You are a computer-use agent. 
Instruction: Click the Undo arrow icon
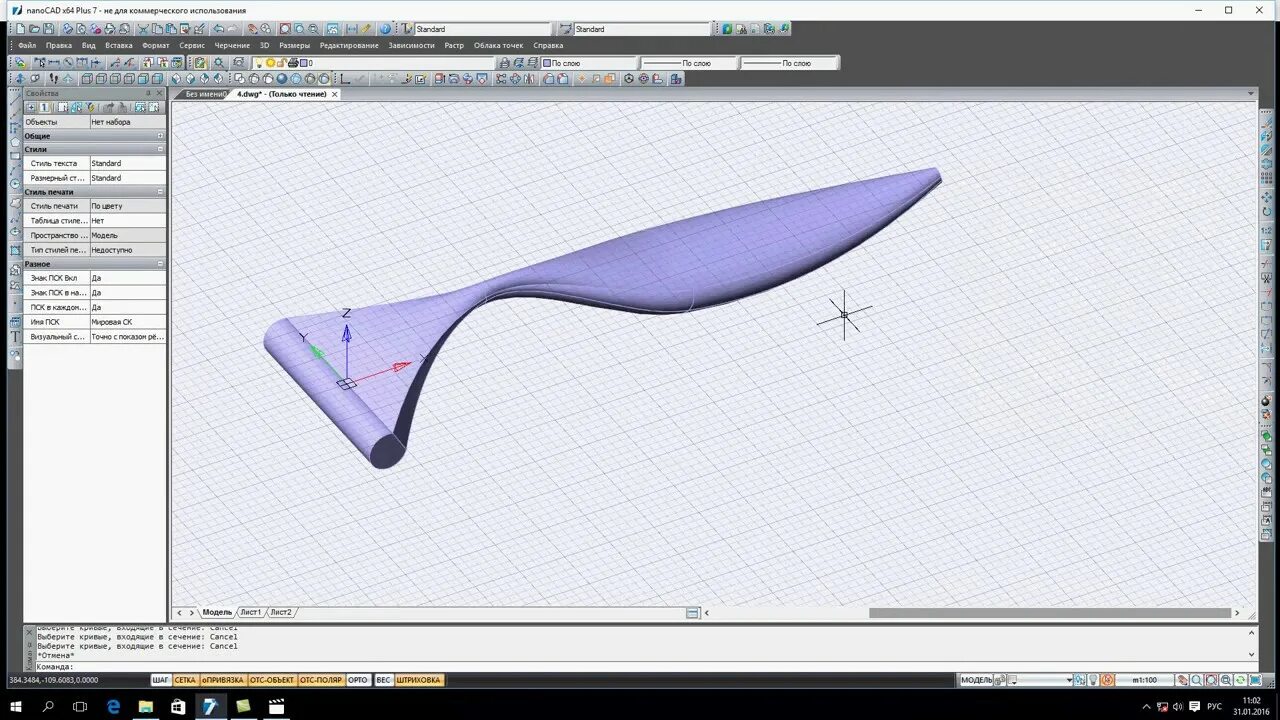click(218, 29)
